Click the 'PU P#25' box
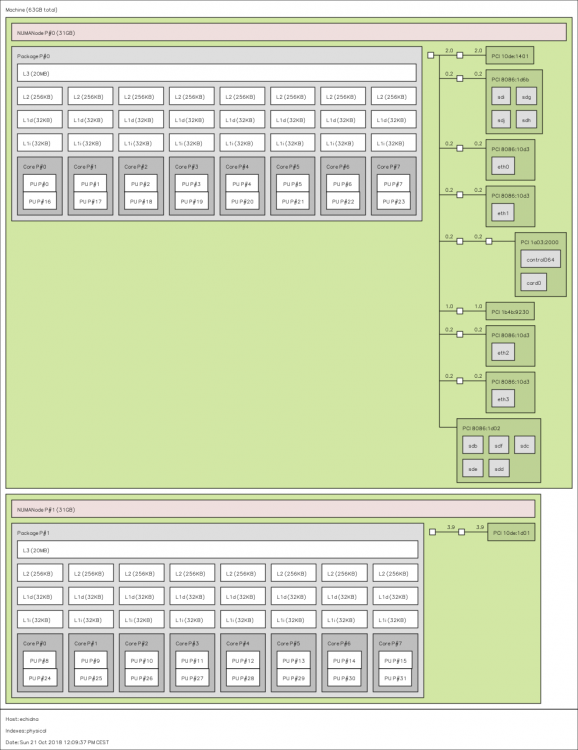 point(91,678)
